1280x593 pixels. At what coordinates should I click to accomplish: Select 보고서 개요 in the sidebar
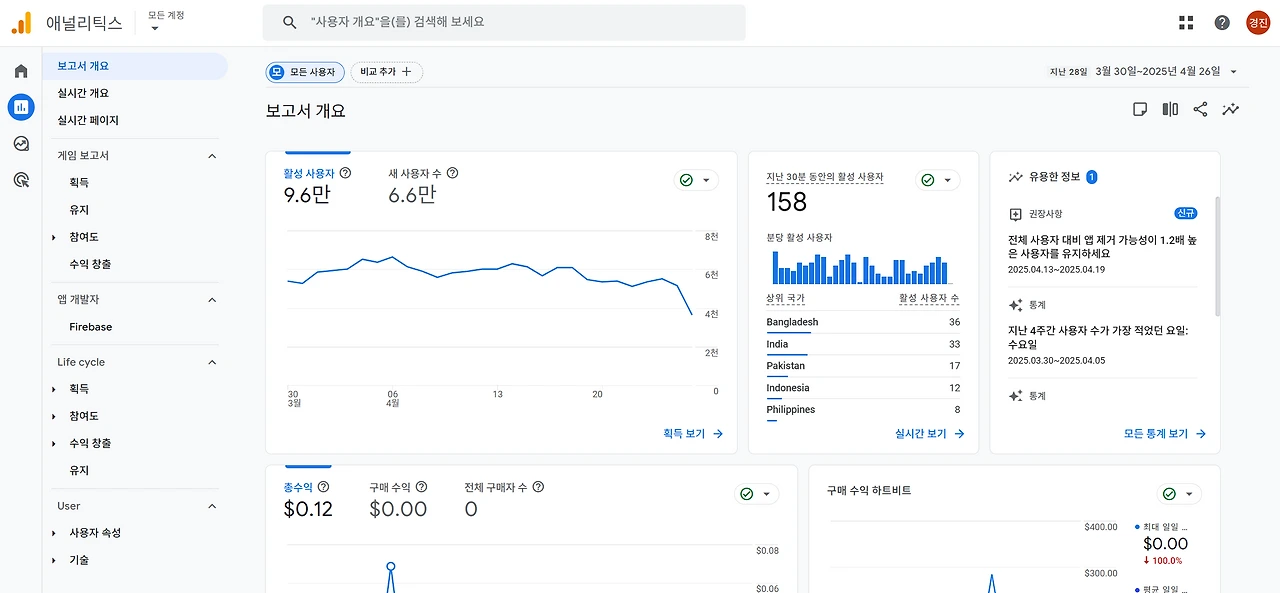[135, 66]
